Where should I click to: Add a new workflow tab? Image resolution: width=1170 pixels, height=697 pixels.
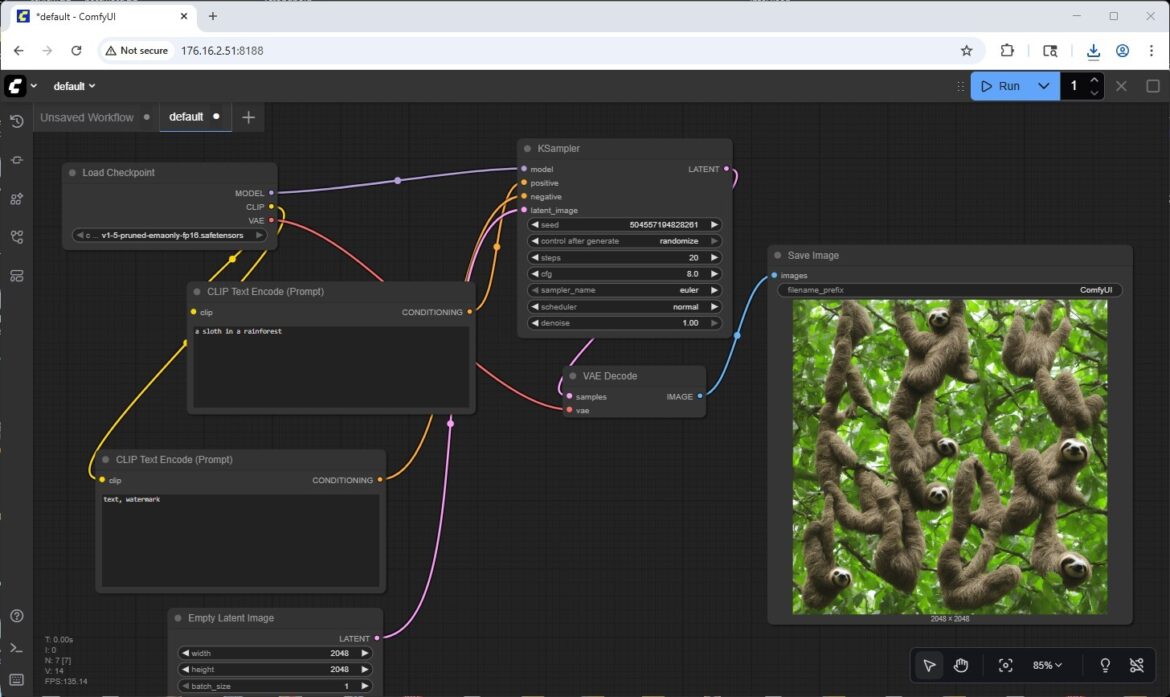pyautogui.click(x=248, y=117)
